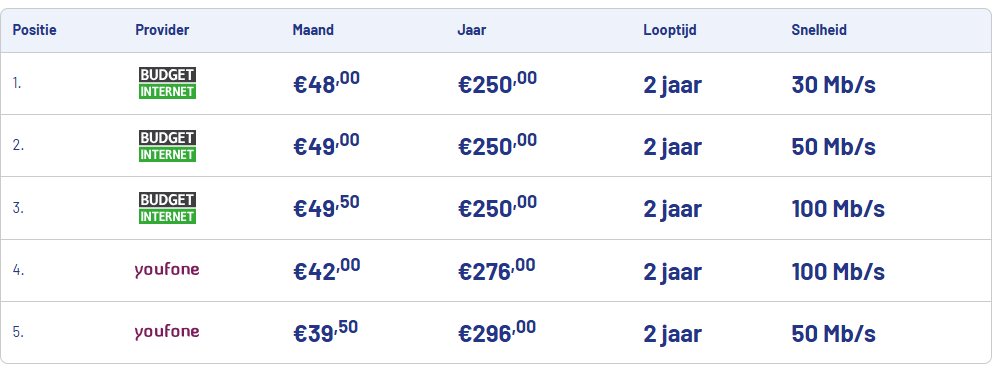Select the €49,50 monthly price
Image resolution: width=993 pixels, height=373 pixels.
pyautogui.click(x=326, y=208)
